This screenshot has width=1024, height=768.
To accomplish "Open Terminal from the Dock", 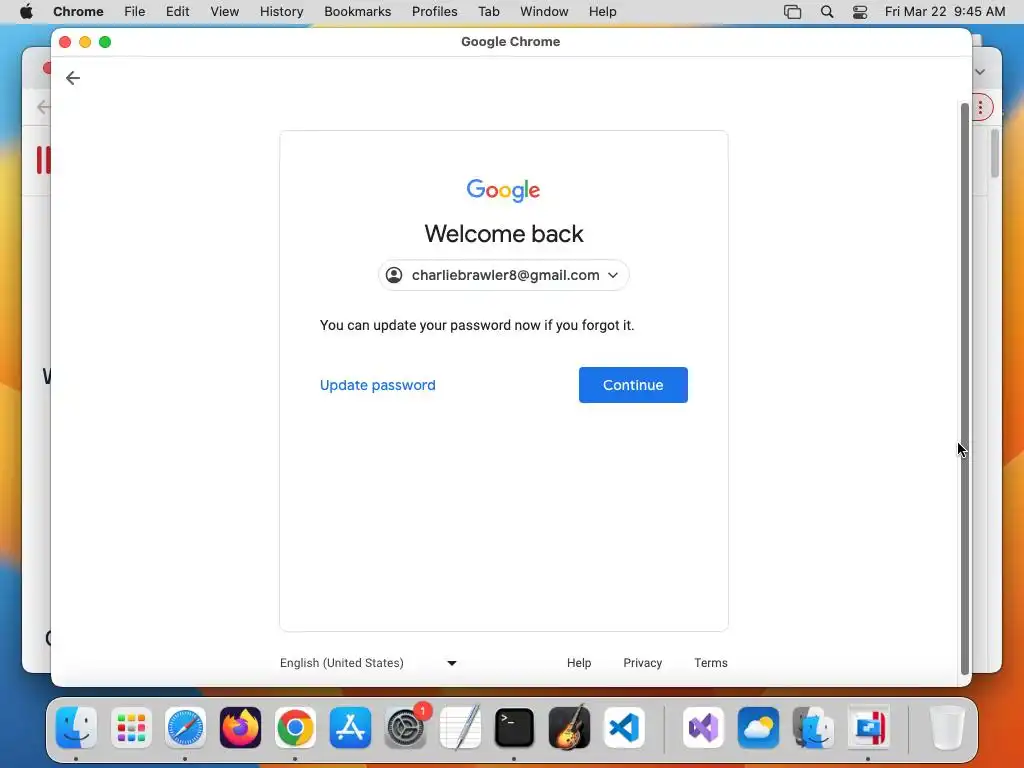I will [515, 728].
